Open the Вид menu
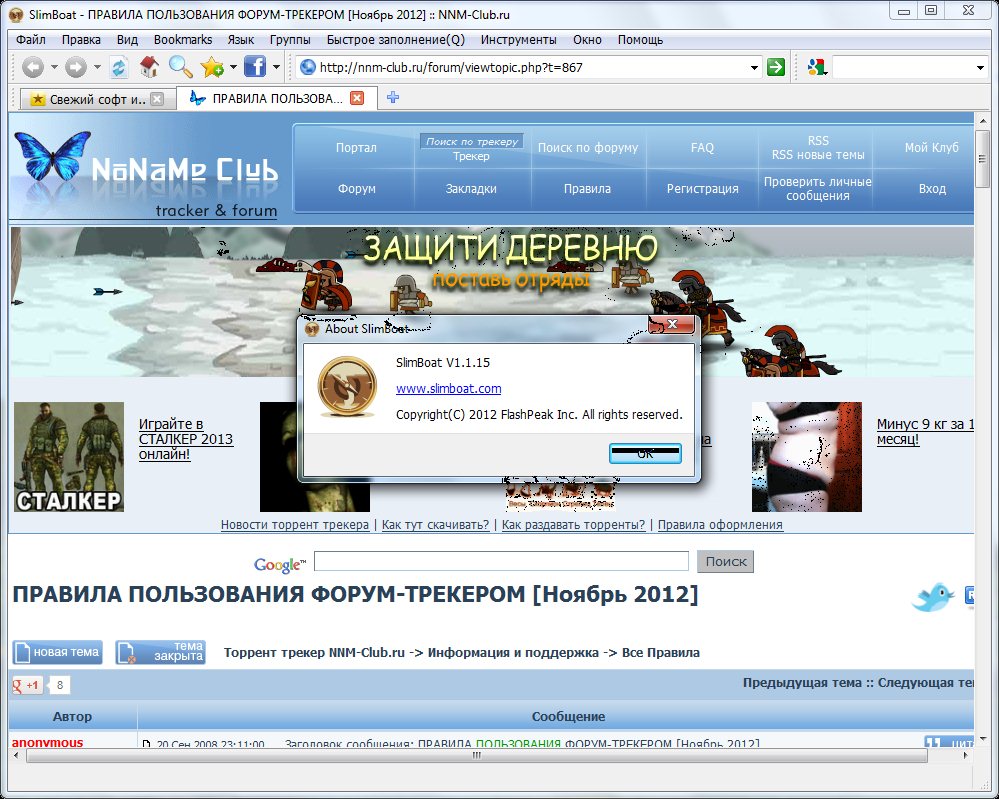 click(127, 40)
